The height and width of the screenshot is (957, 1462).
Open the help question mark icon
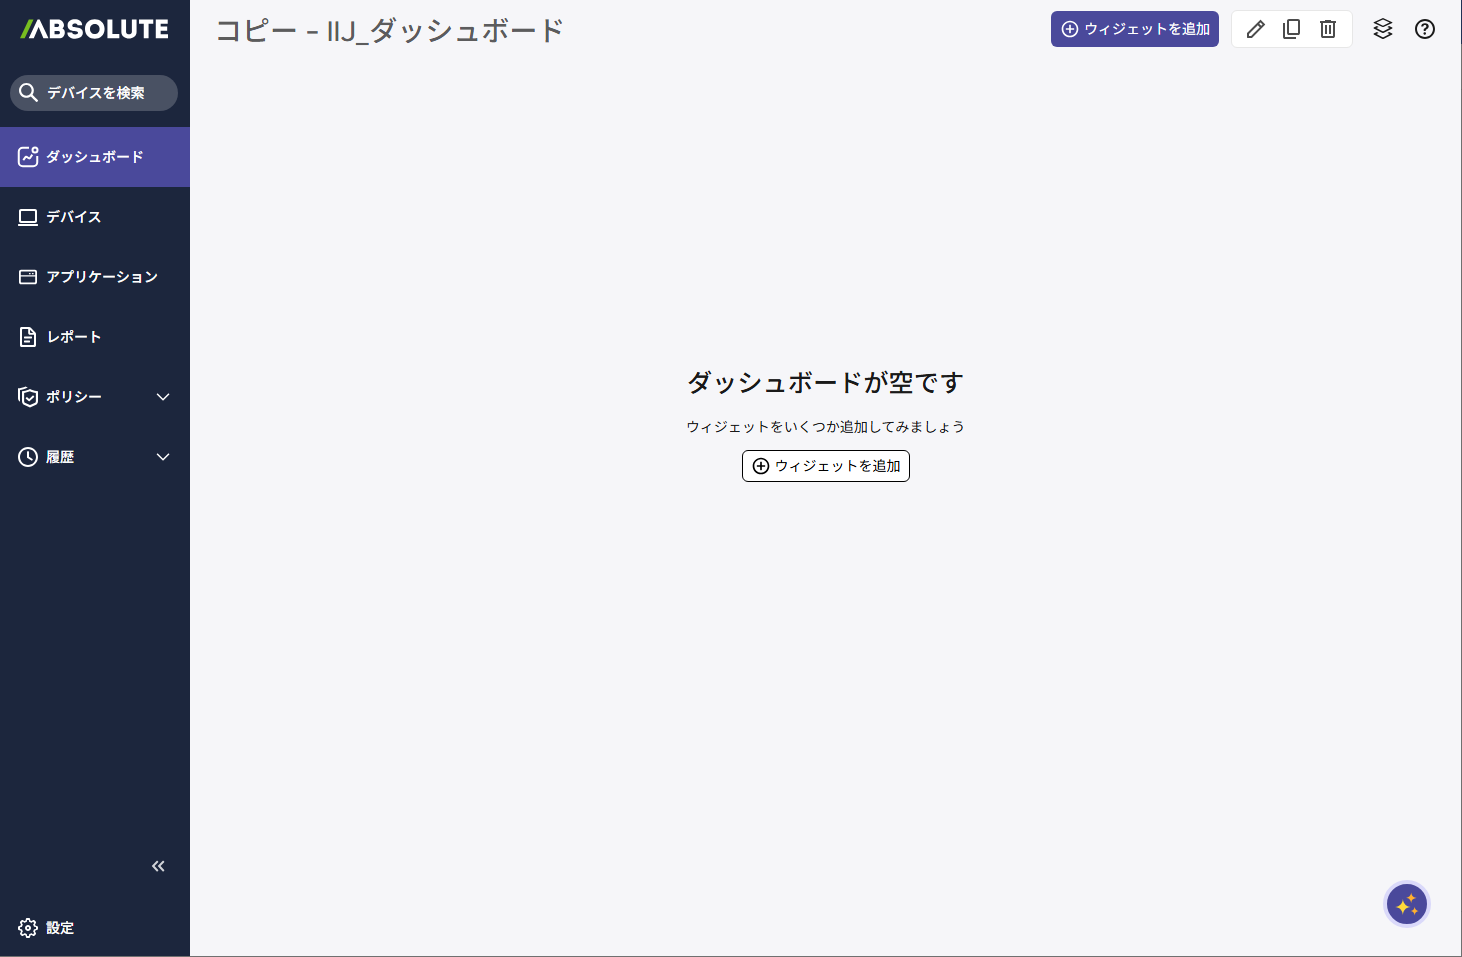1425,29
